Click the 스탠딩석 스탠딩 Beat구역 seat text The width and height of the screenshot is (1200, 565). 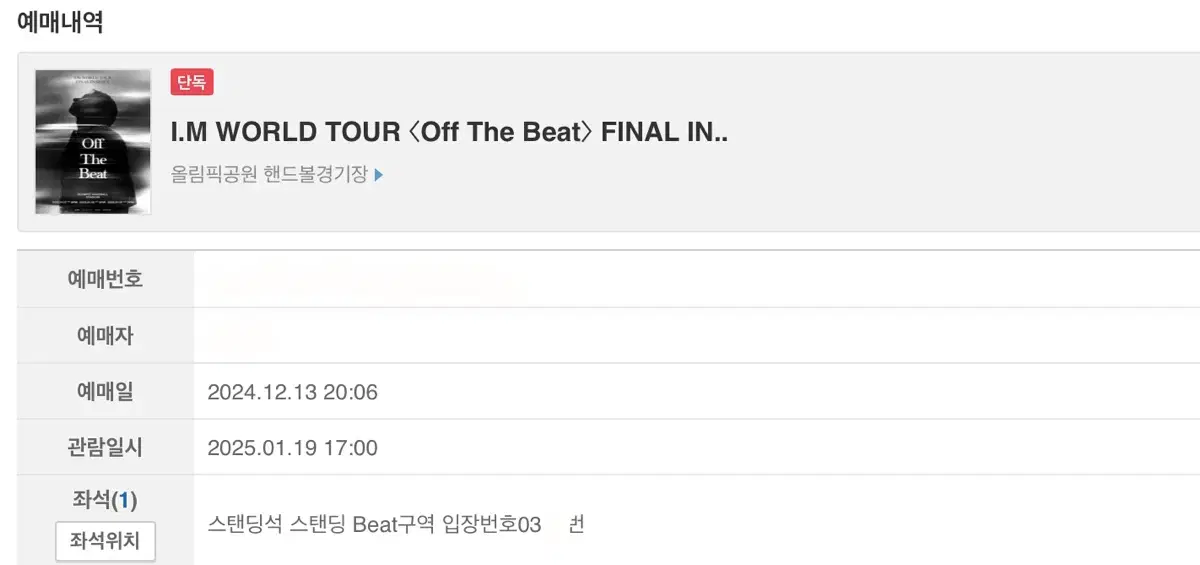322,524
